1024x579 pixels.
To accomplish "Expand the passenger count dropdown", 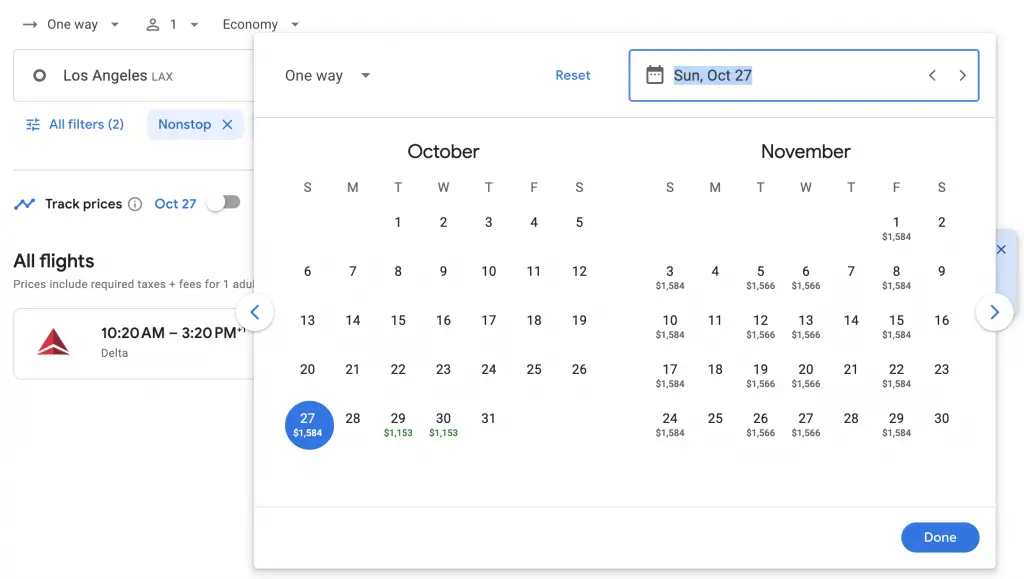I will [x=172, y=24].
